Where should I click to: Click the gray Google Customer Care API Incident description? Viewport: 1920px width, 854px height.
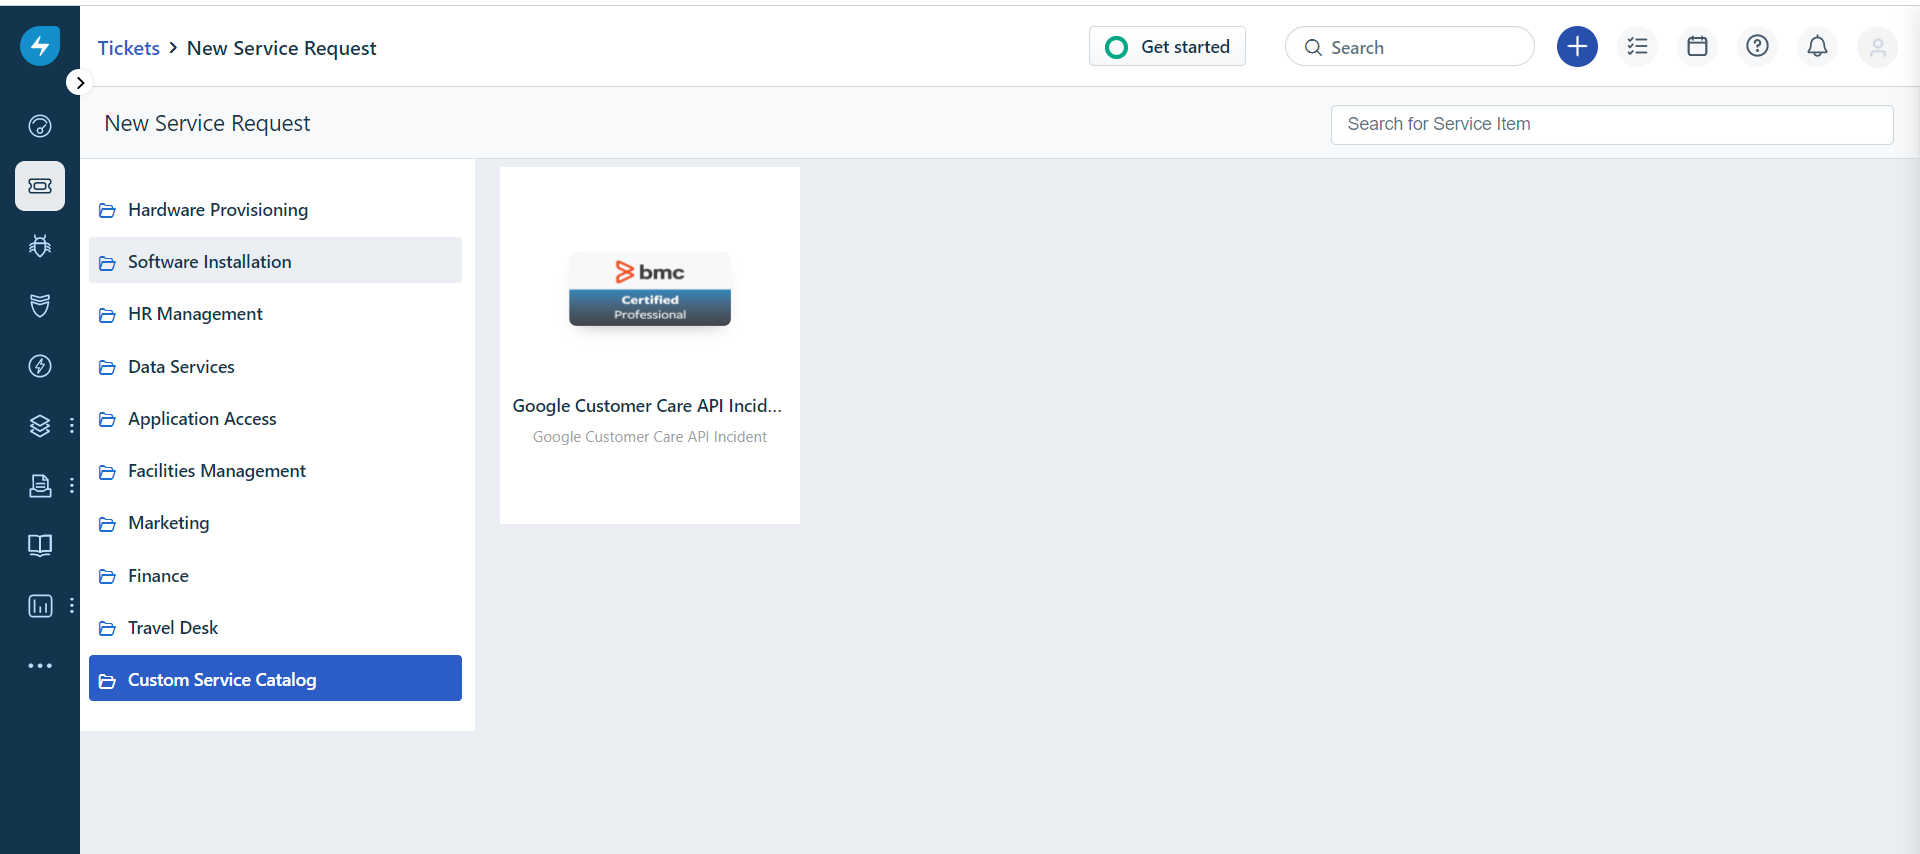tap(650, 437)
